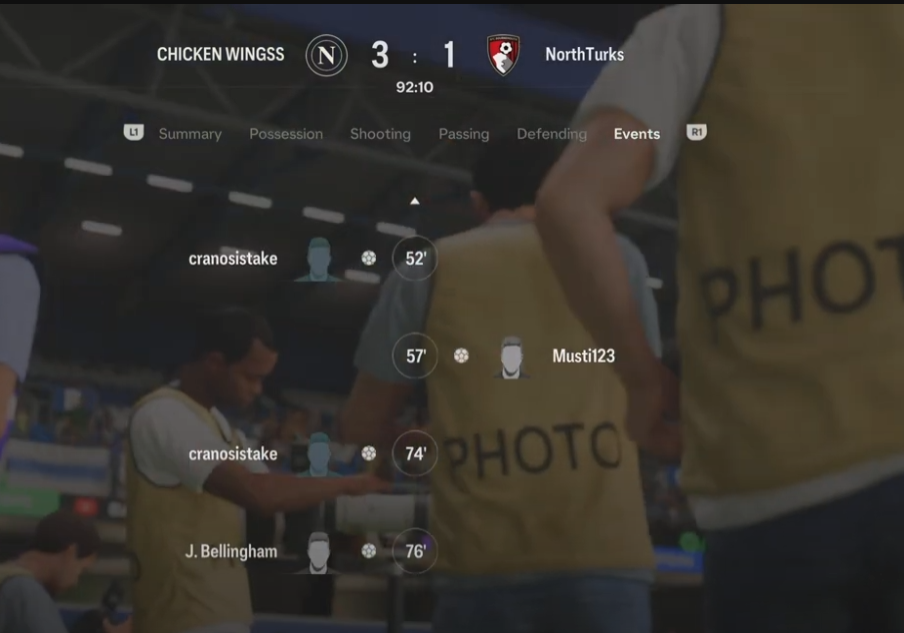
Task: Click the goal ball icon near J. Bellingham
Action: [x=369, y=551]
